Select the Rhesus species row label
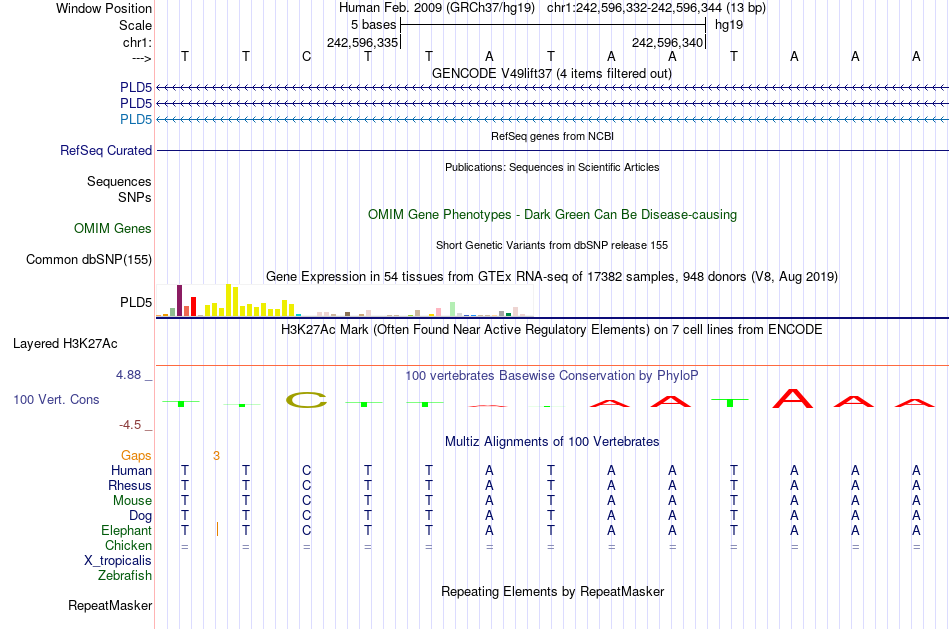The image size is (950, 629). 130,485
